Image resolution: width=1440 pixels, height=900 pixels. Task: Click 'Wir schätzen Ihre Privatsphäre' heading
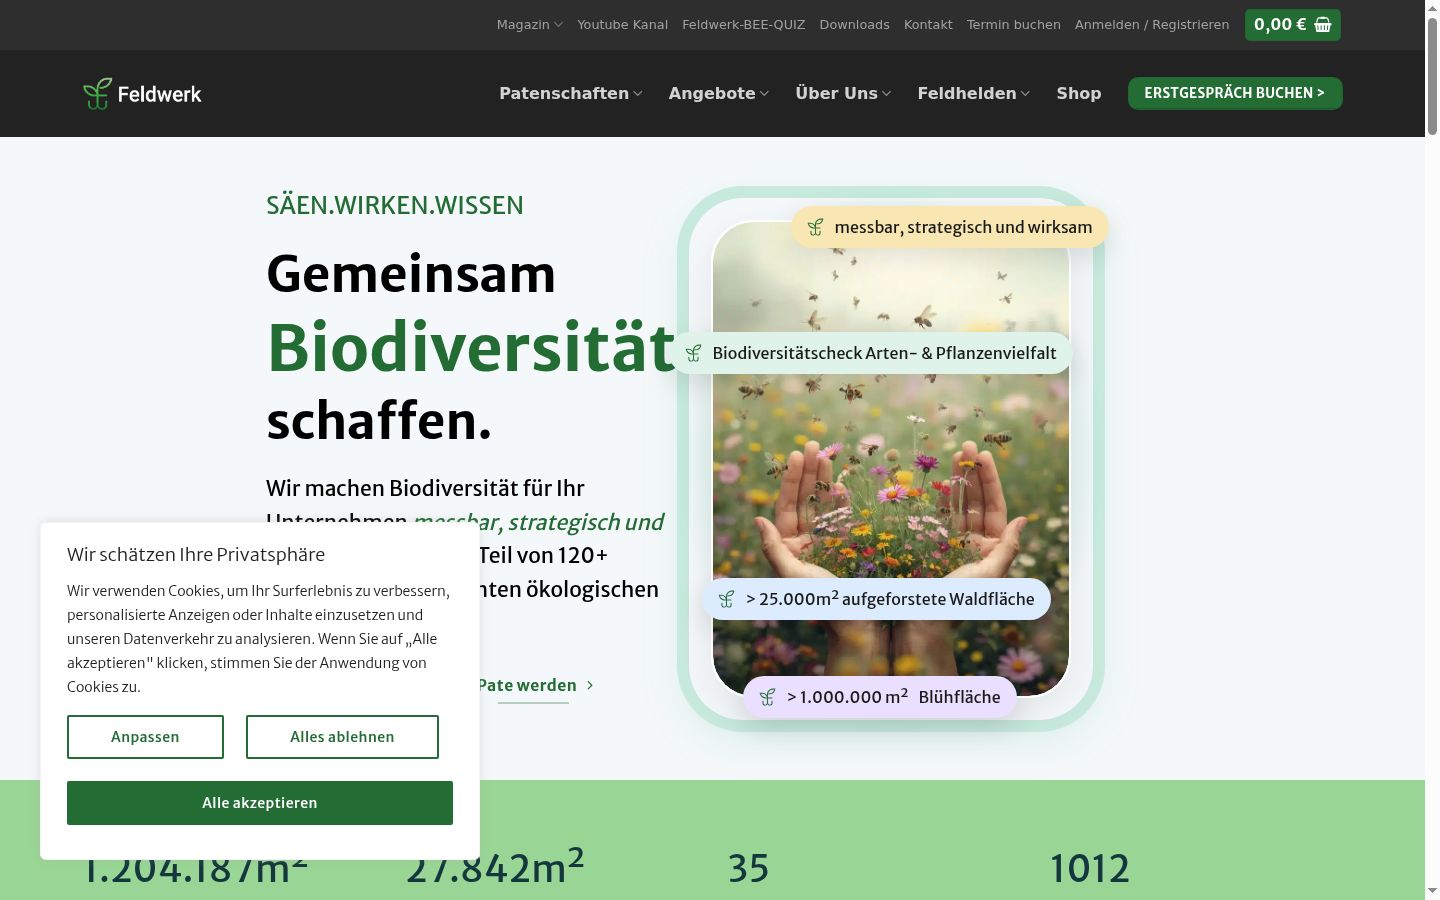[196, 554]
